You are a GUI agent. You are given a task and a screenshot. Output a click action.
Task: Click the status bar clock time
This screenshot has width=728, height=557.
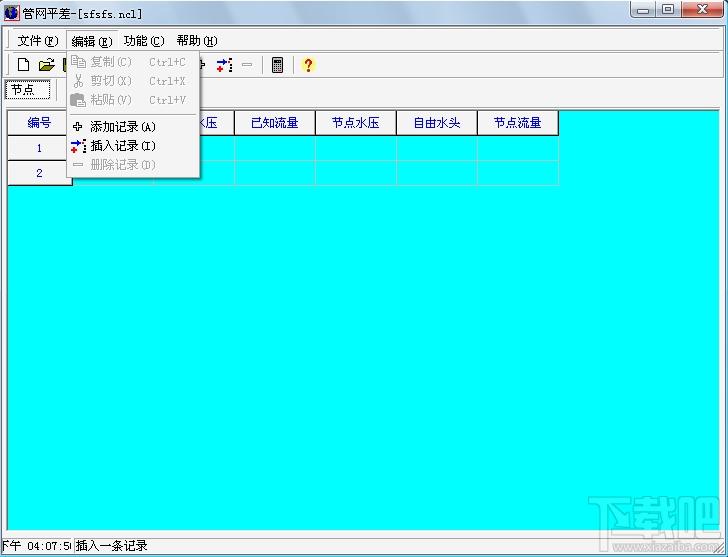[x=36, y=545]
